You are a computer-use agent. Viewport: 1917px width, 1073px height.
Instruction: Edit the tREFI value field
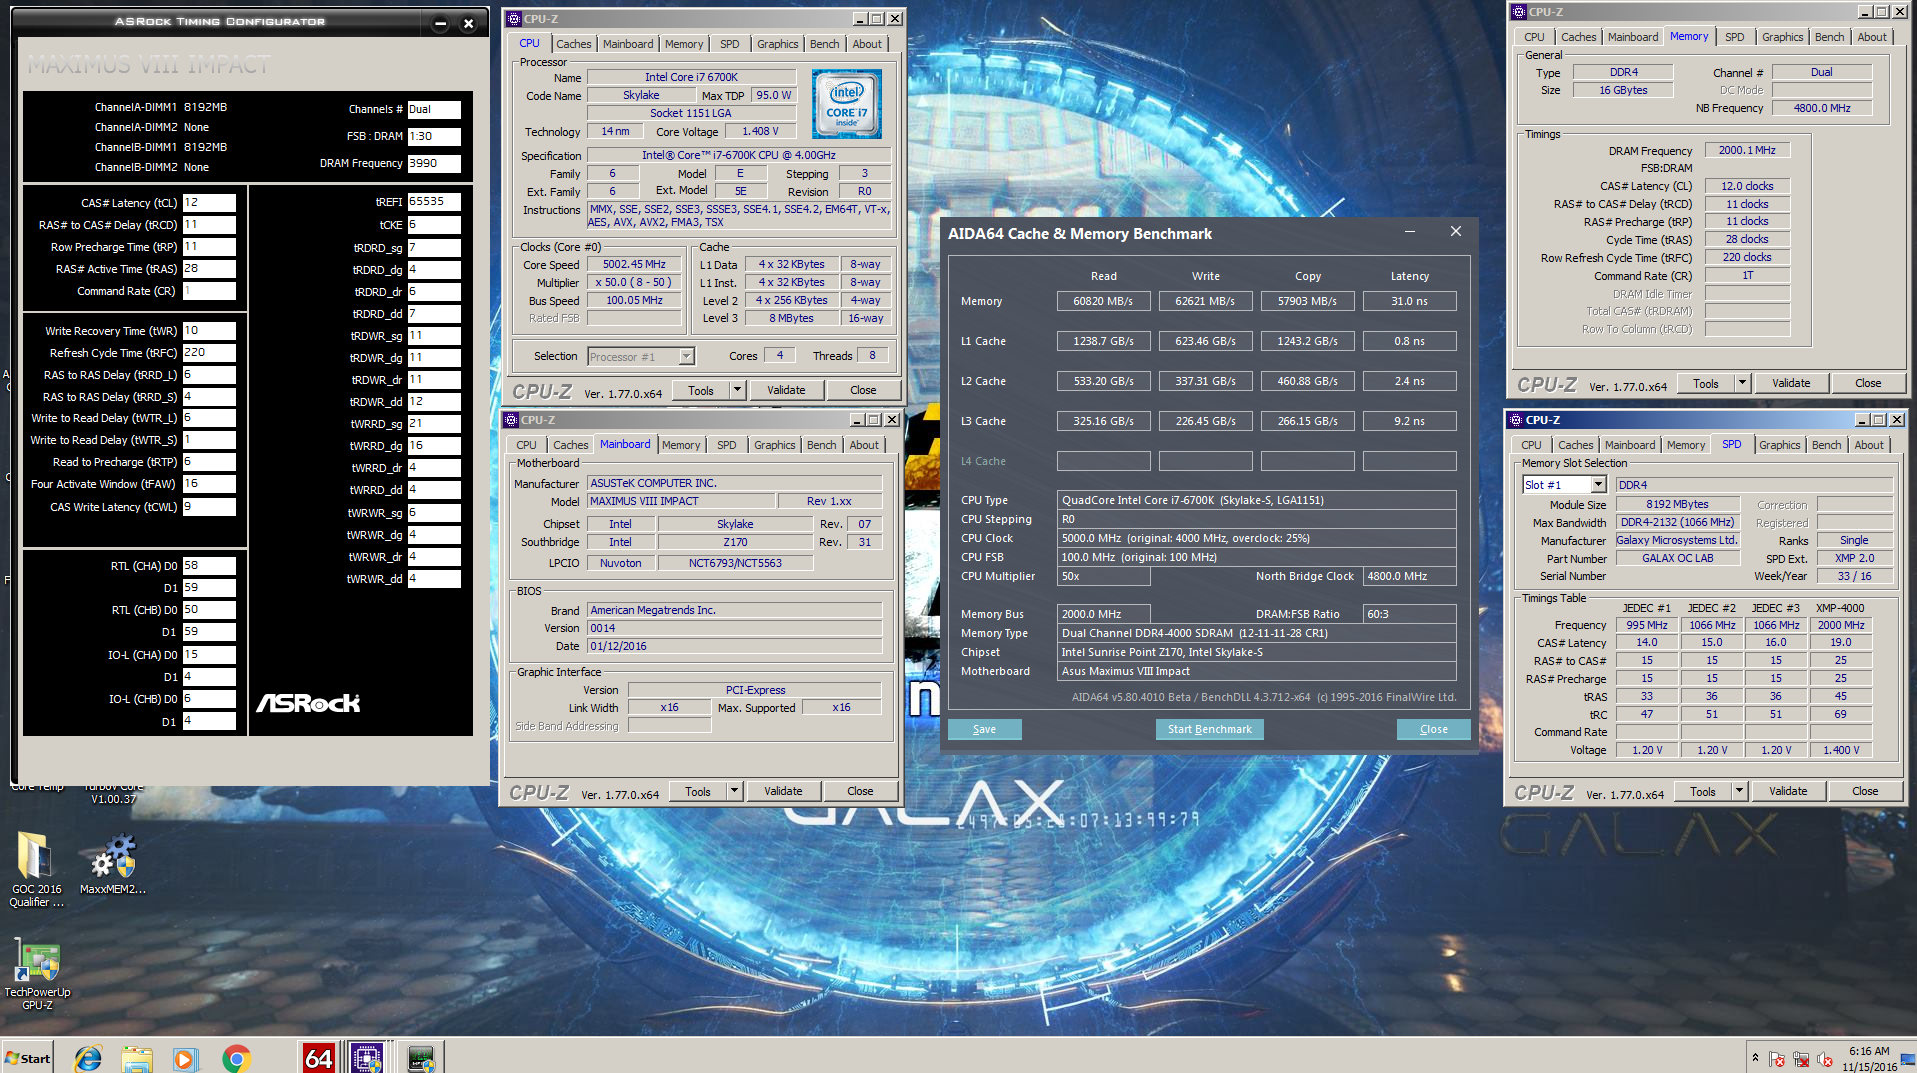click(x=434, y=202)
